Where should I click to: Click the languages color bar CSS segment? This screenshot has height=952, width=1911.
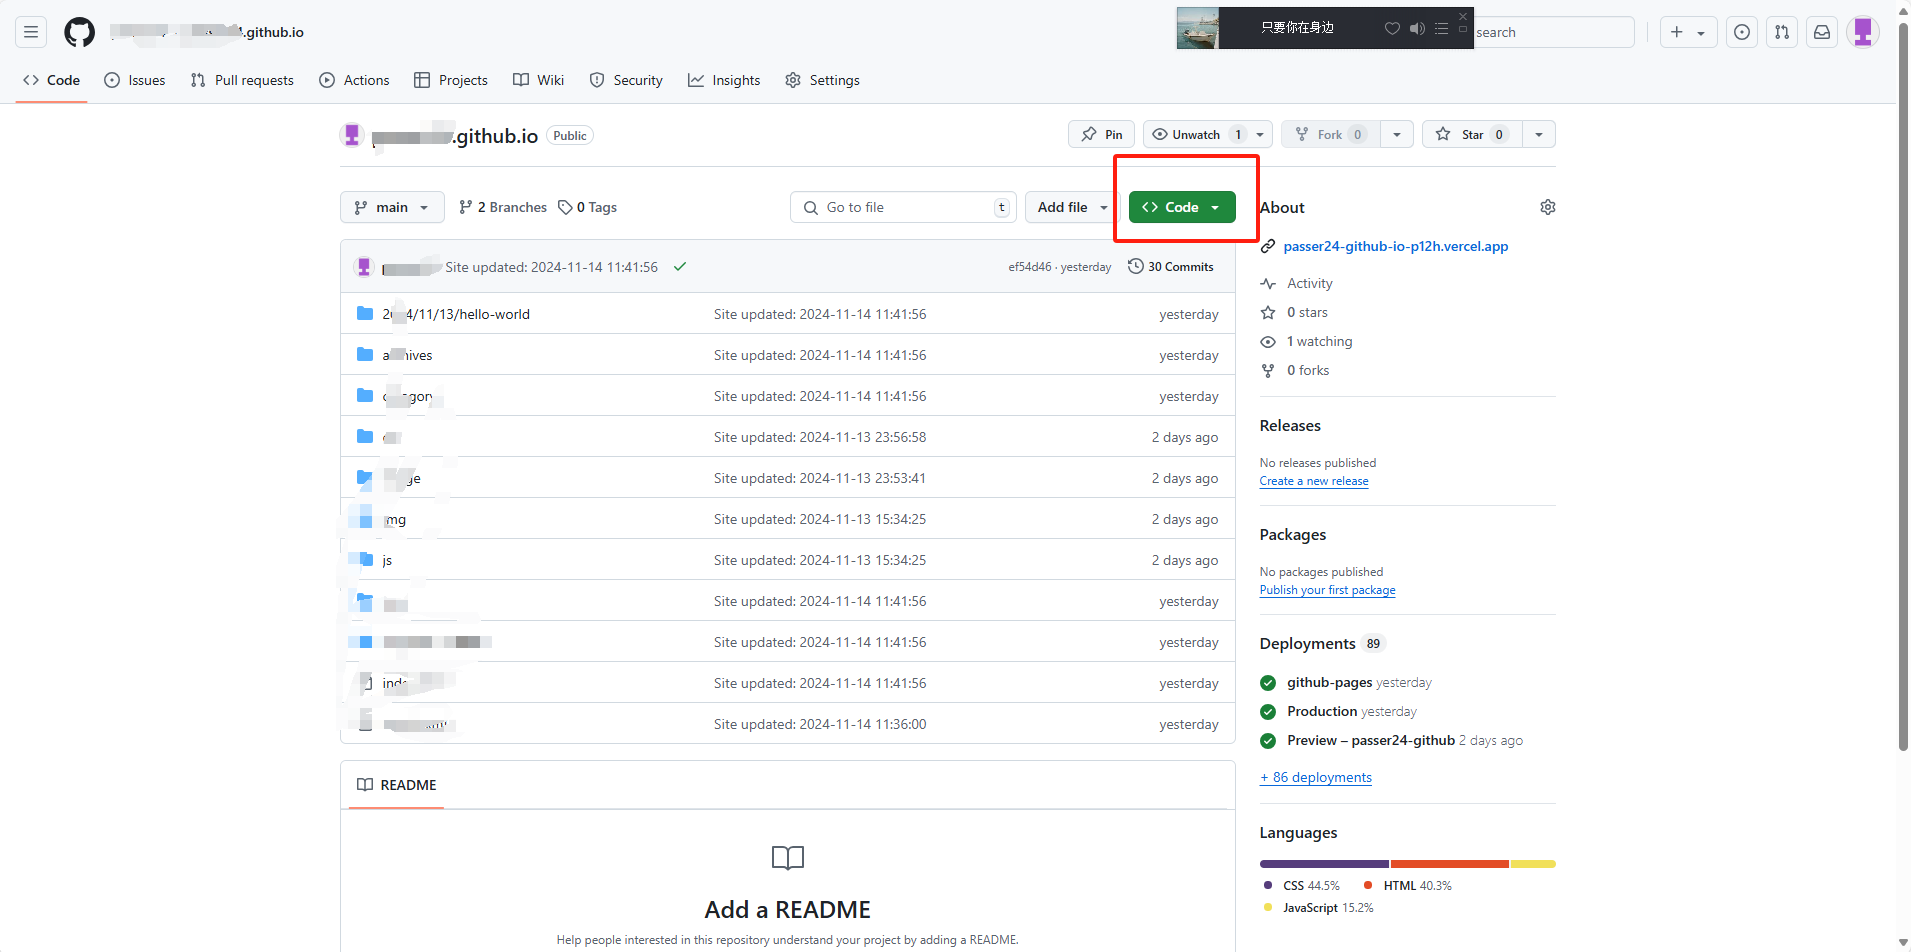pyautogui.click(x=1324, y=864)
